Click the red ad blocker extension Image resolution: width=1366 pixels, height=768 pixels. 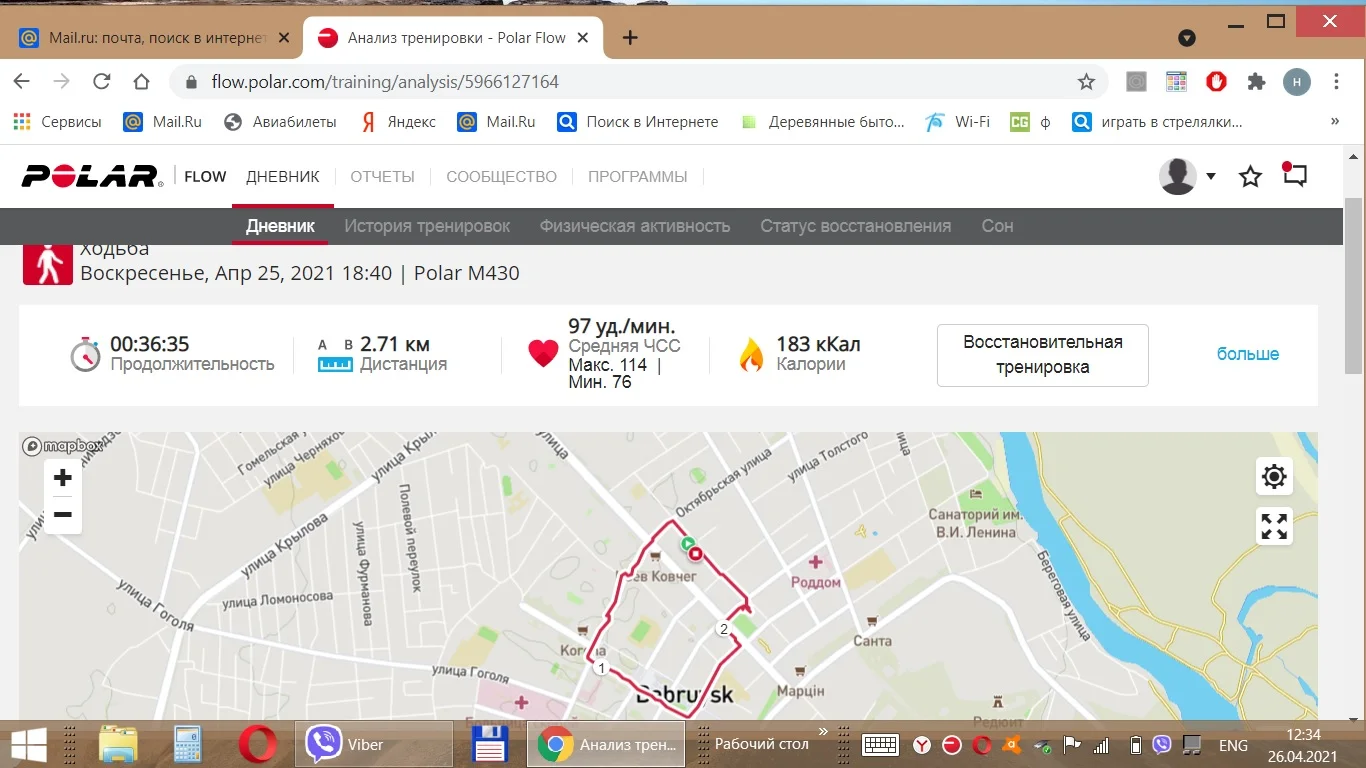[x=1216, y=82]
